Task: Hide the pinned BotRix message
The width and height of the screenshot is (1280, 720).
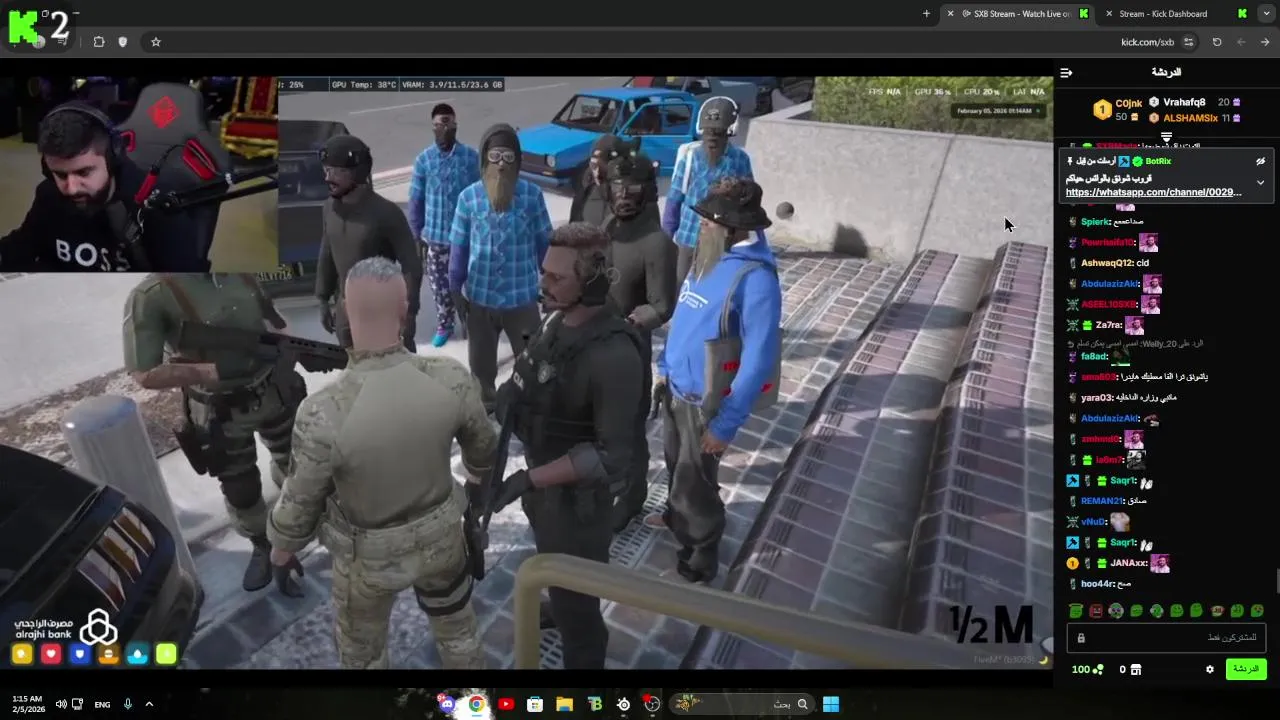Action: tap(1260, 161)
